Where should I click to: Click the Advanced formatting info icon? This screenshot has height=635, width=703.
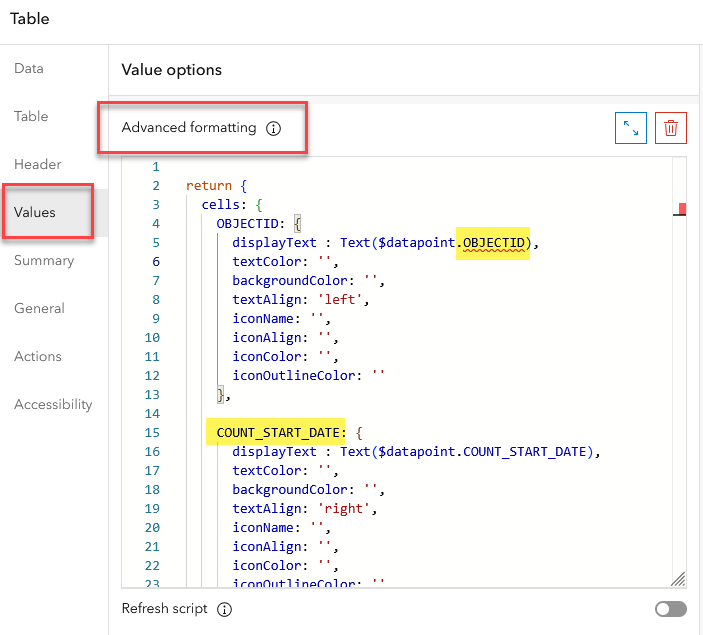[274, 128]
